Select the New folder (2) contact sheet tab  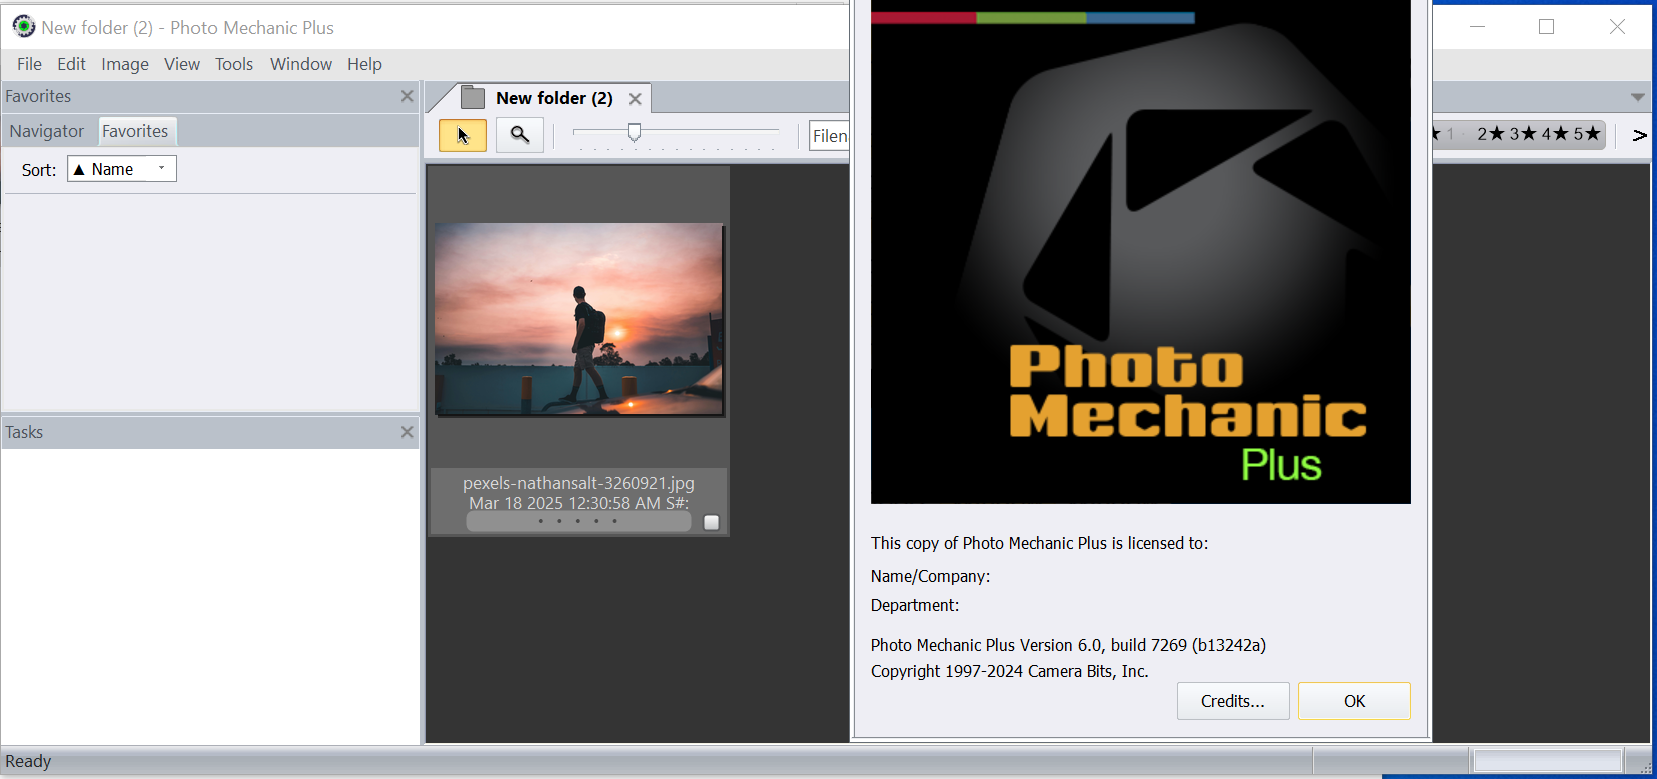point(554,98)
